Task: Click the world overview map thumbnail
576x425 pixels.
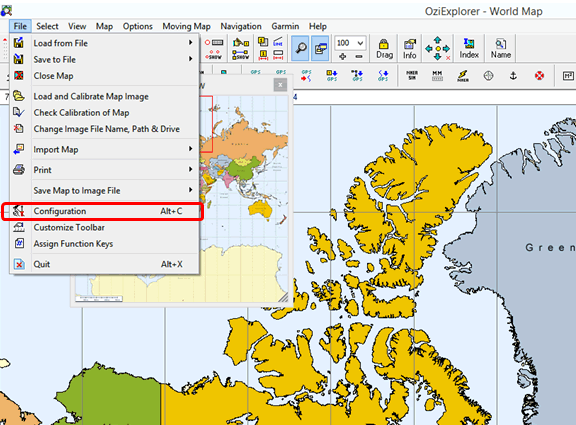Action: pos(244,198)
